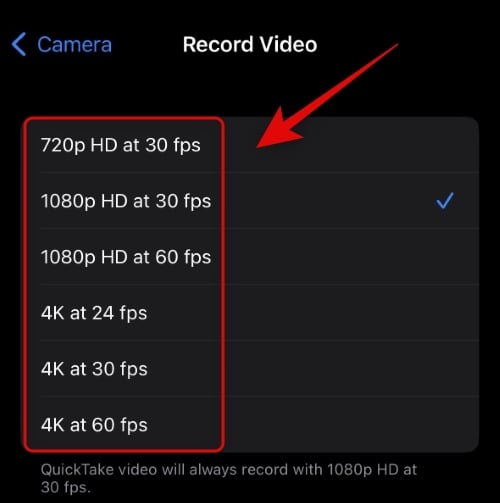Set video quality to 4K at 60 fps
This screenshot has width=500, height=503.
(252, 425)
